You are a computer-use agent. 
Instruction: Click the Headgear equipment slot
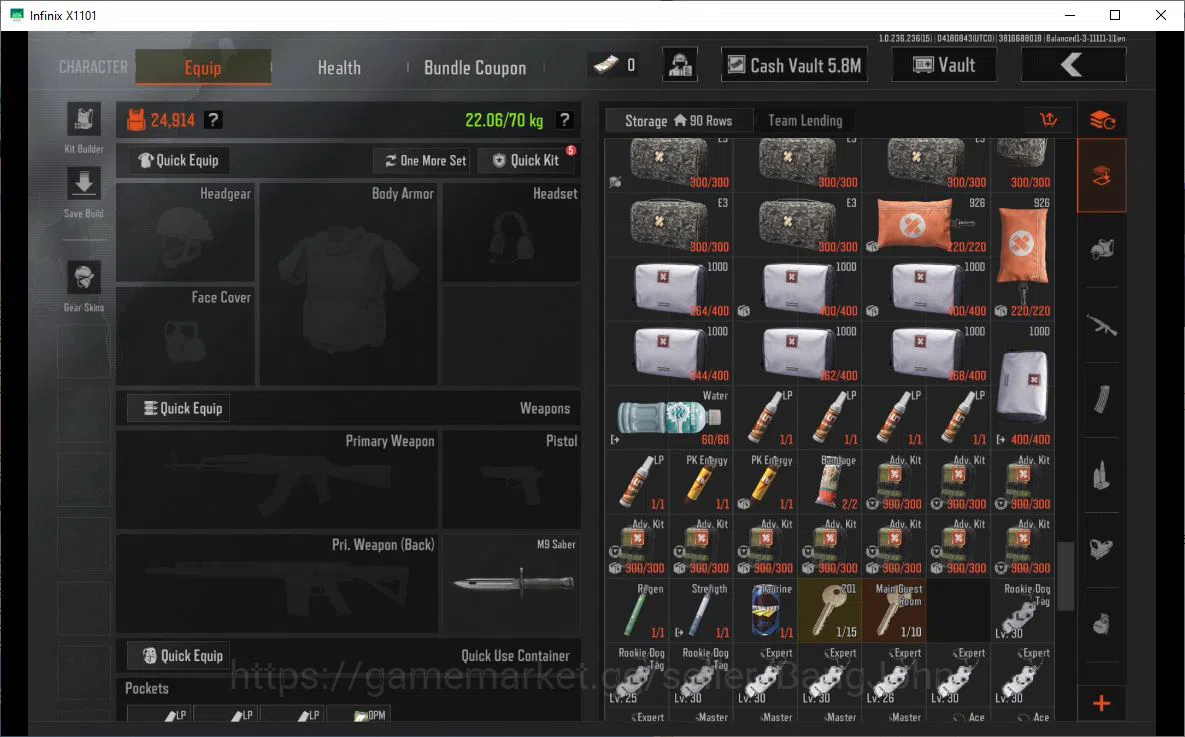pyautogui.click(x=185, y=232)
